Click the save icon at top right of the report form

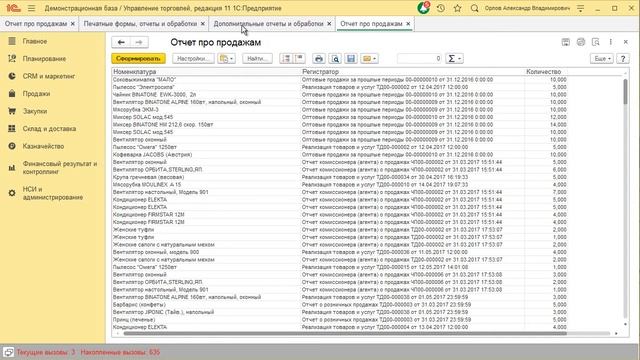pos(566,42)
